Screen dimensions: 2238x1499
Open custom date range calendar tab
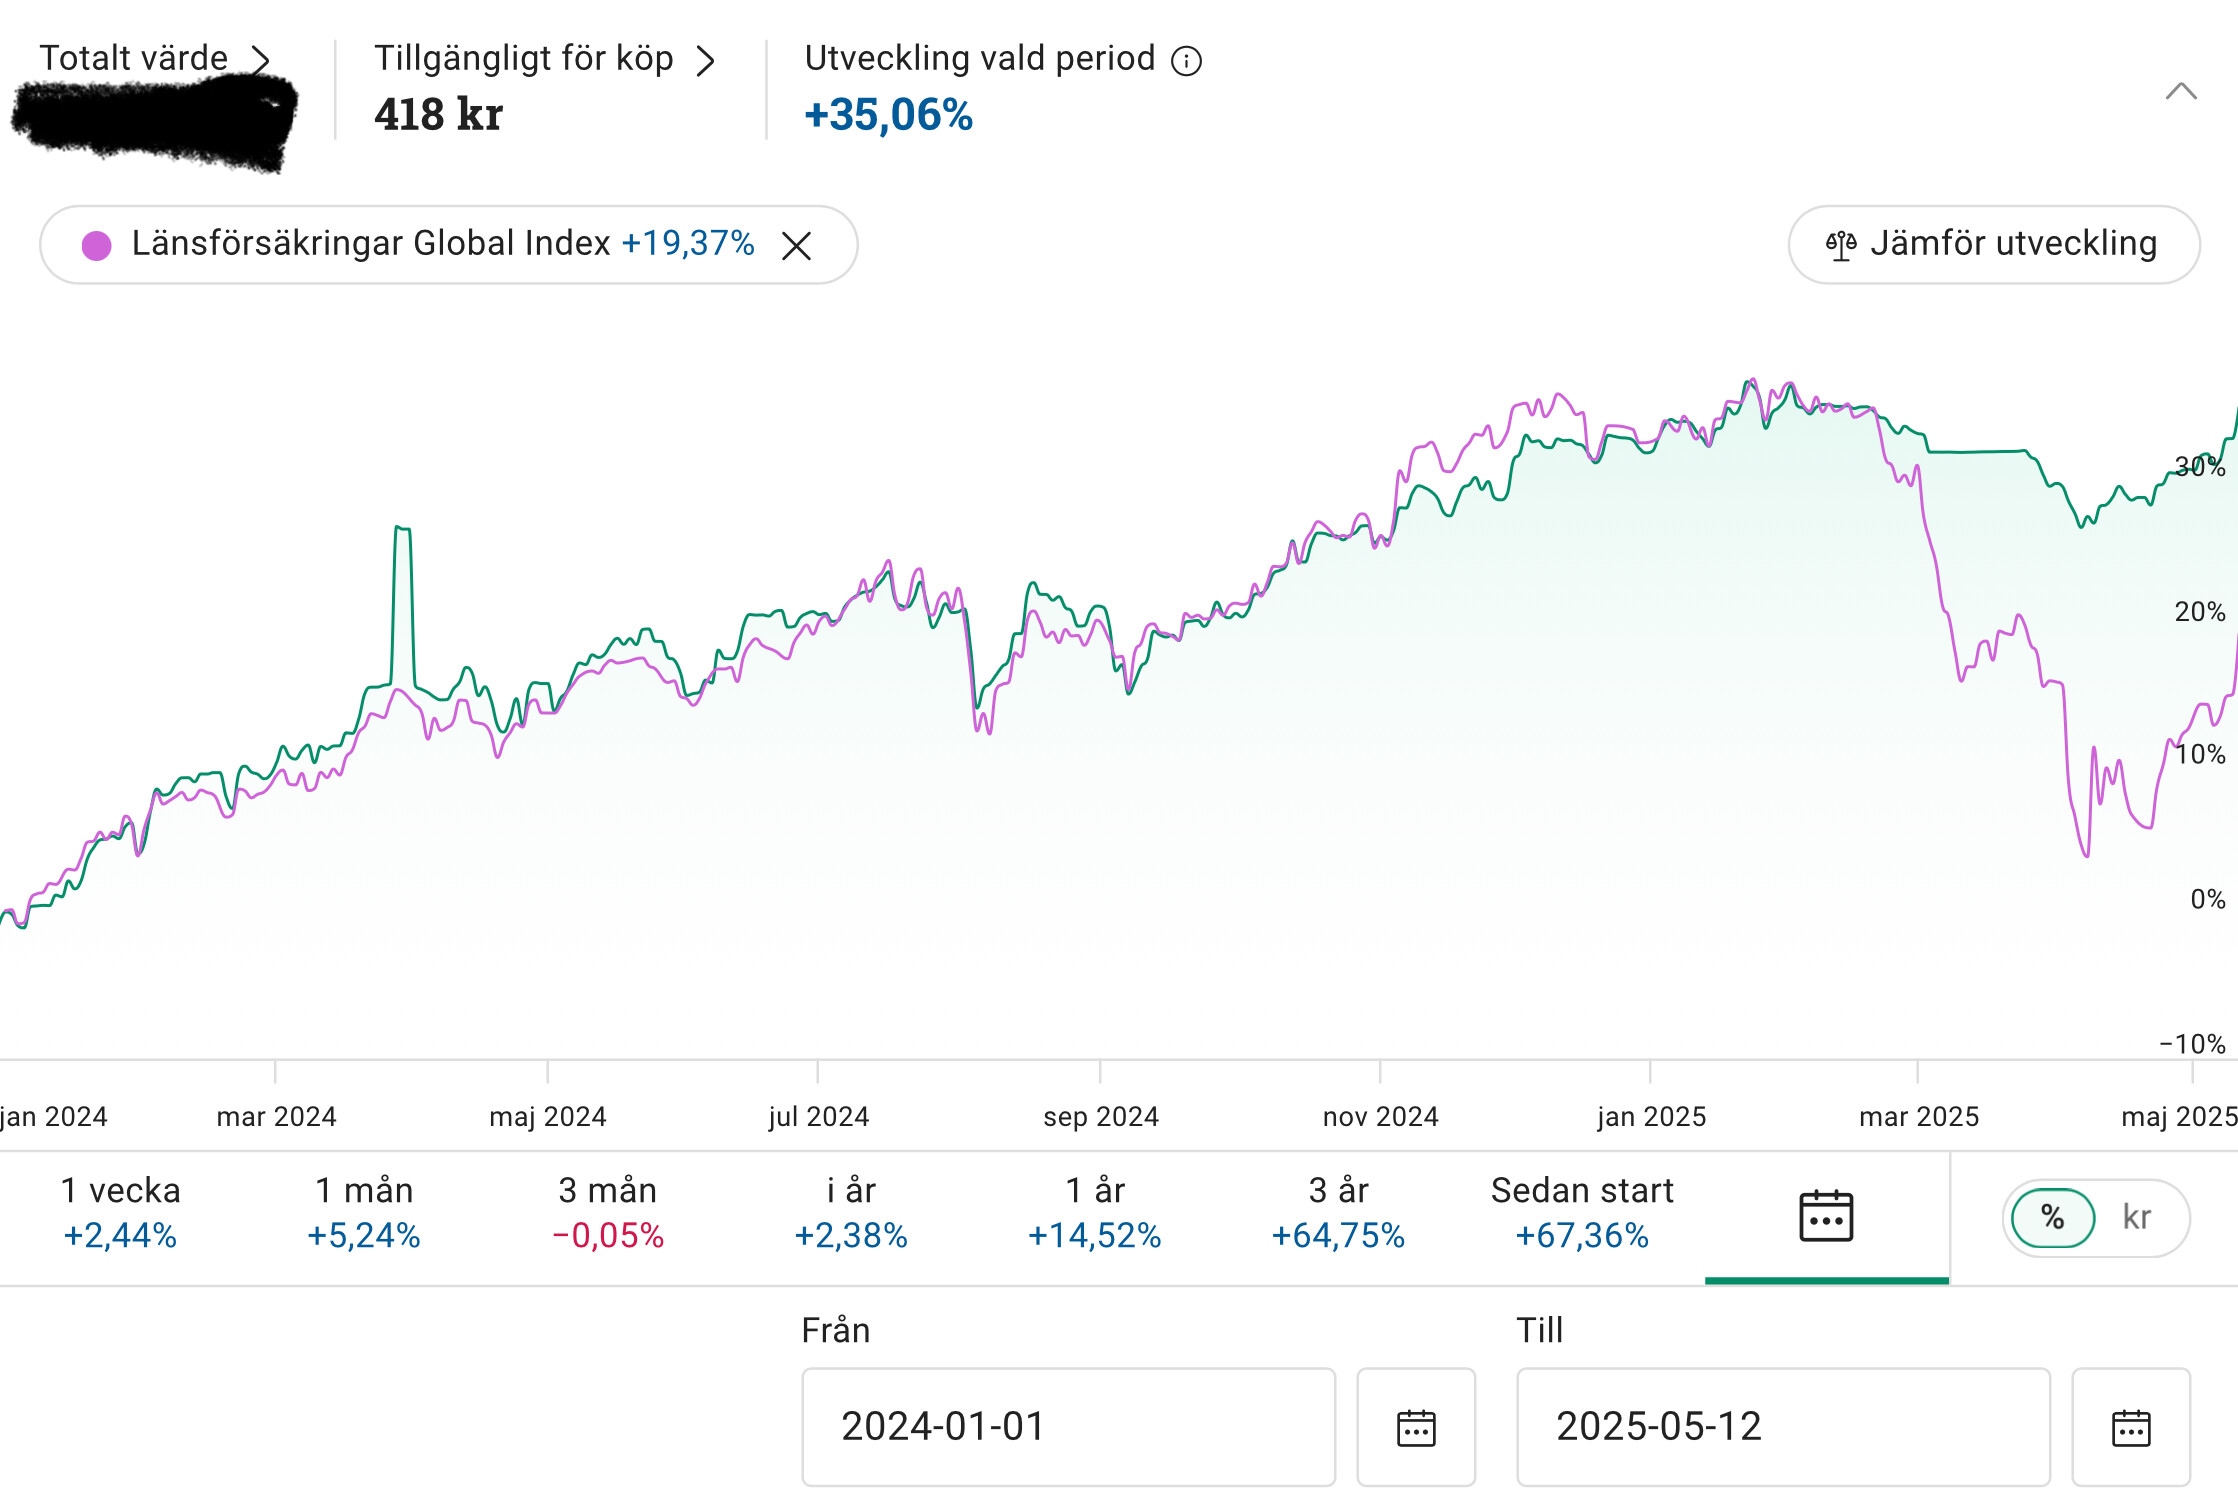tap(1825, 1216)
